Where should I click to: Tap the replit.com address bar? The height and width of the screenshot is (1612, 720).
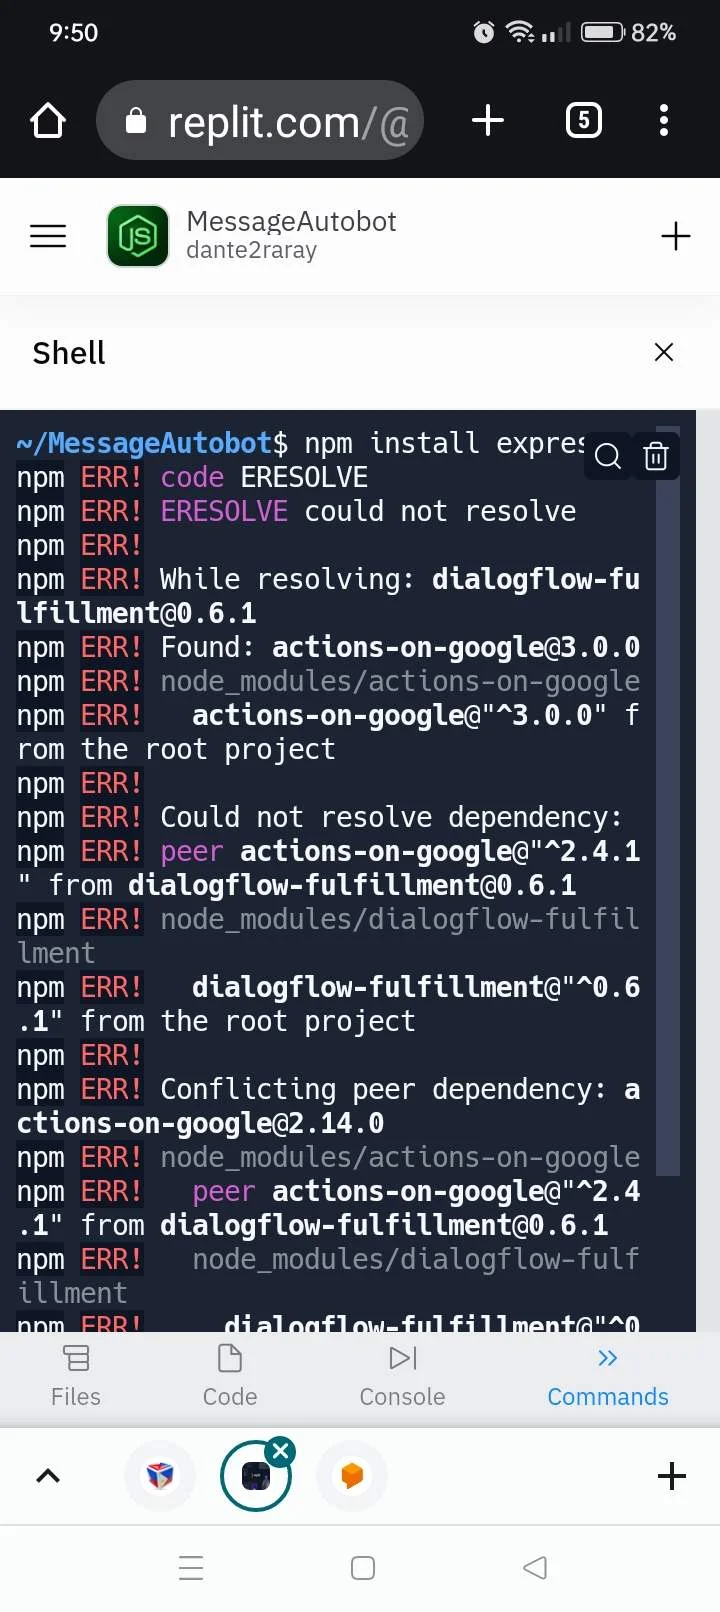click(260, 121)
